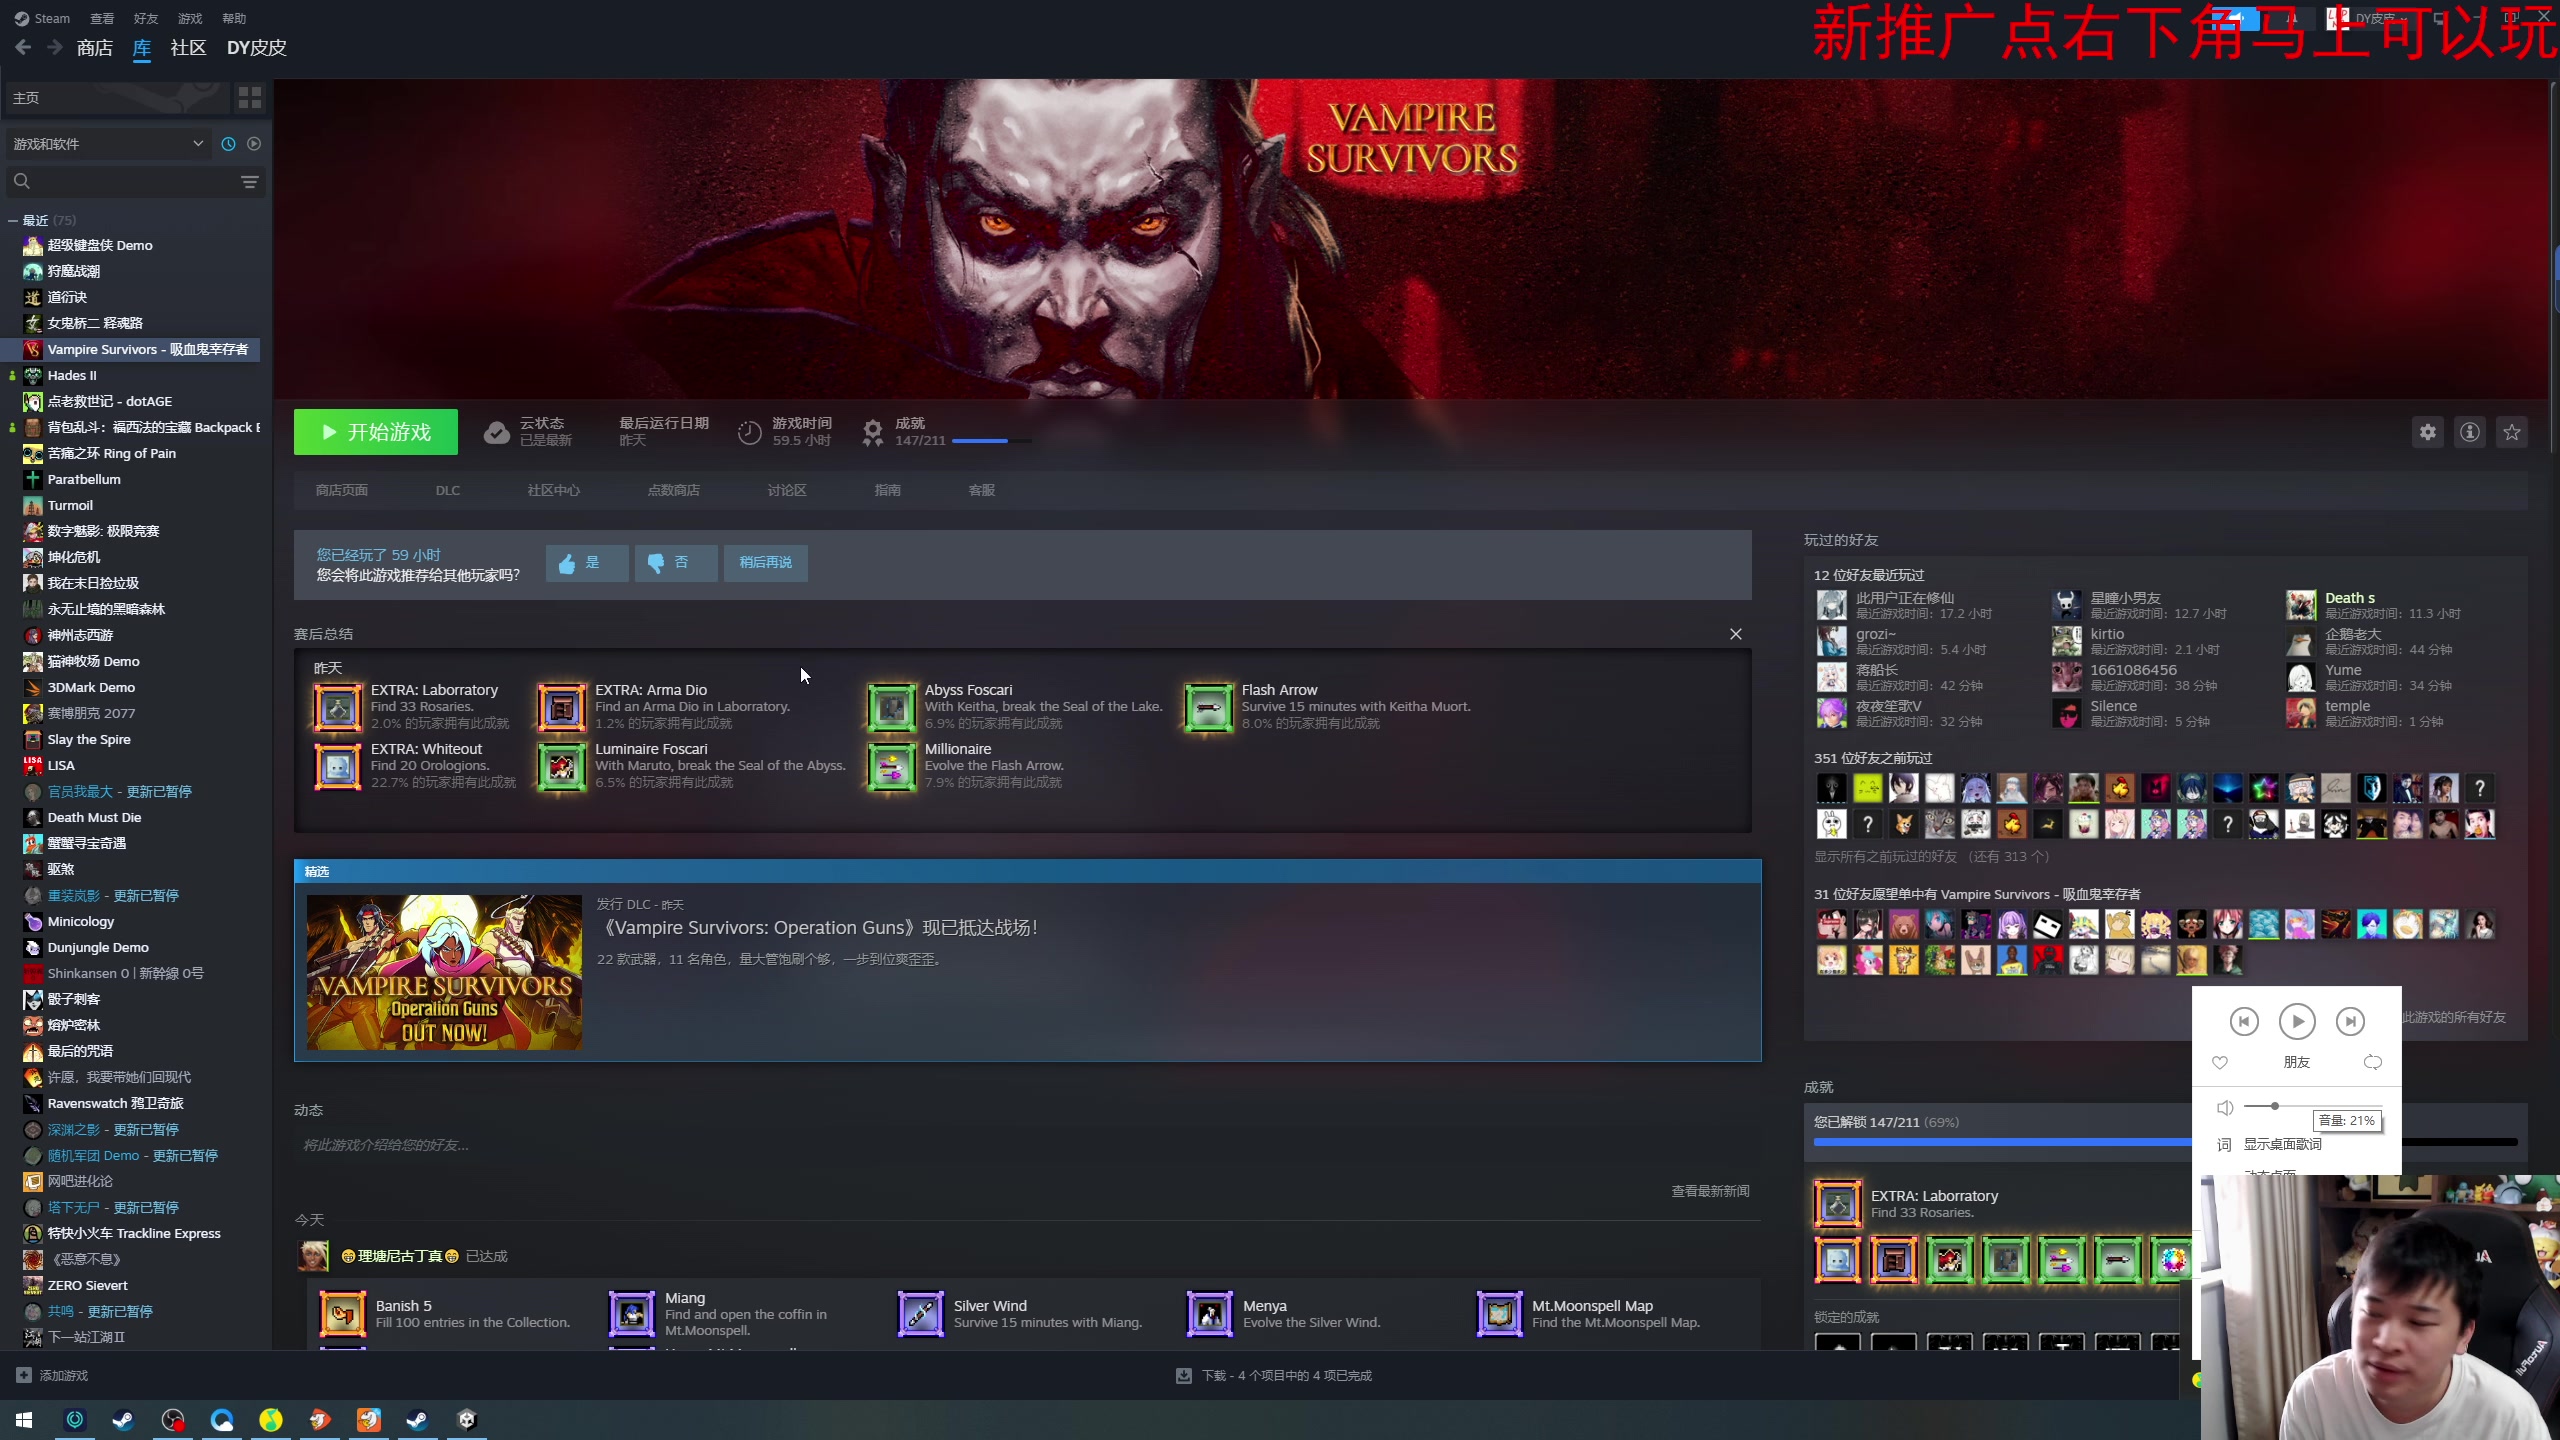
Task: Open 查看 view menu
Action: [102, 18]
